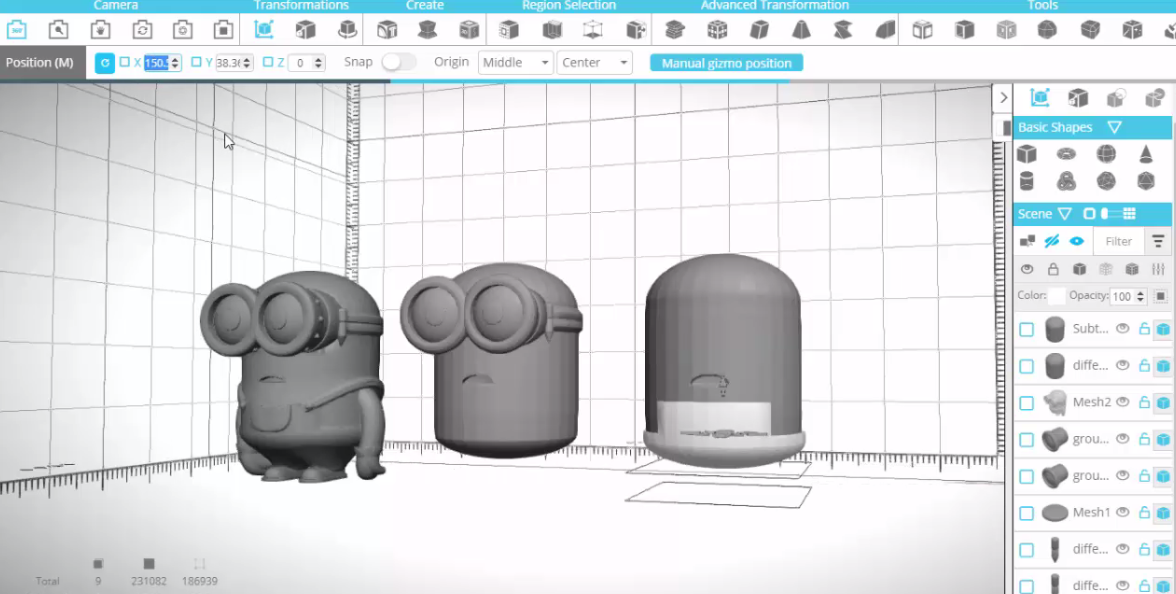
Task: Toggle lock icon on Subt... row
Action: (x=1144, y=328)
